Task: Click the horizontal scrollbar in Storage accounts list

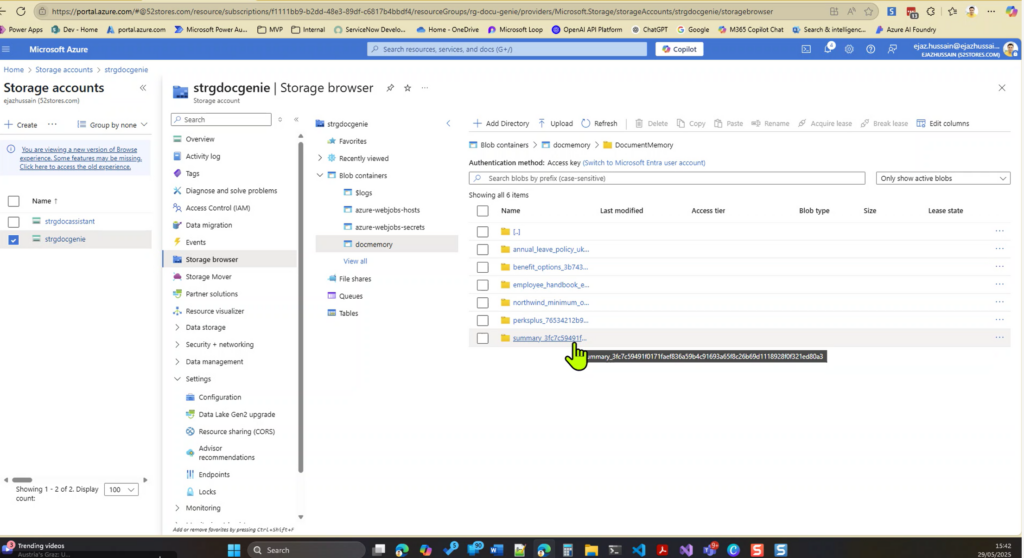Action: [22, 480]
